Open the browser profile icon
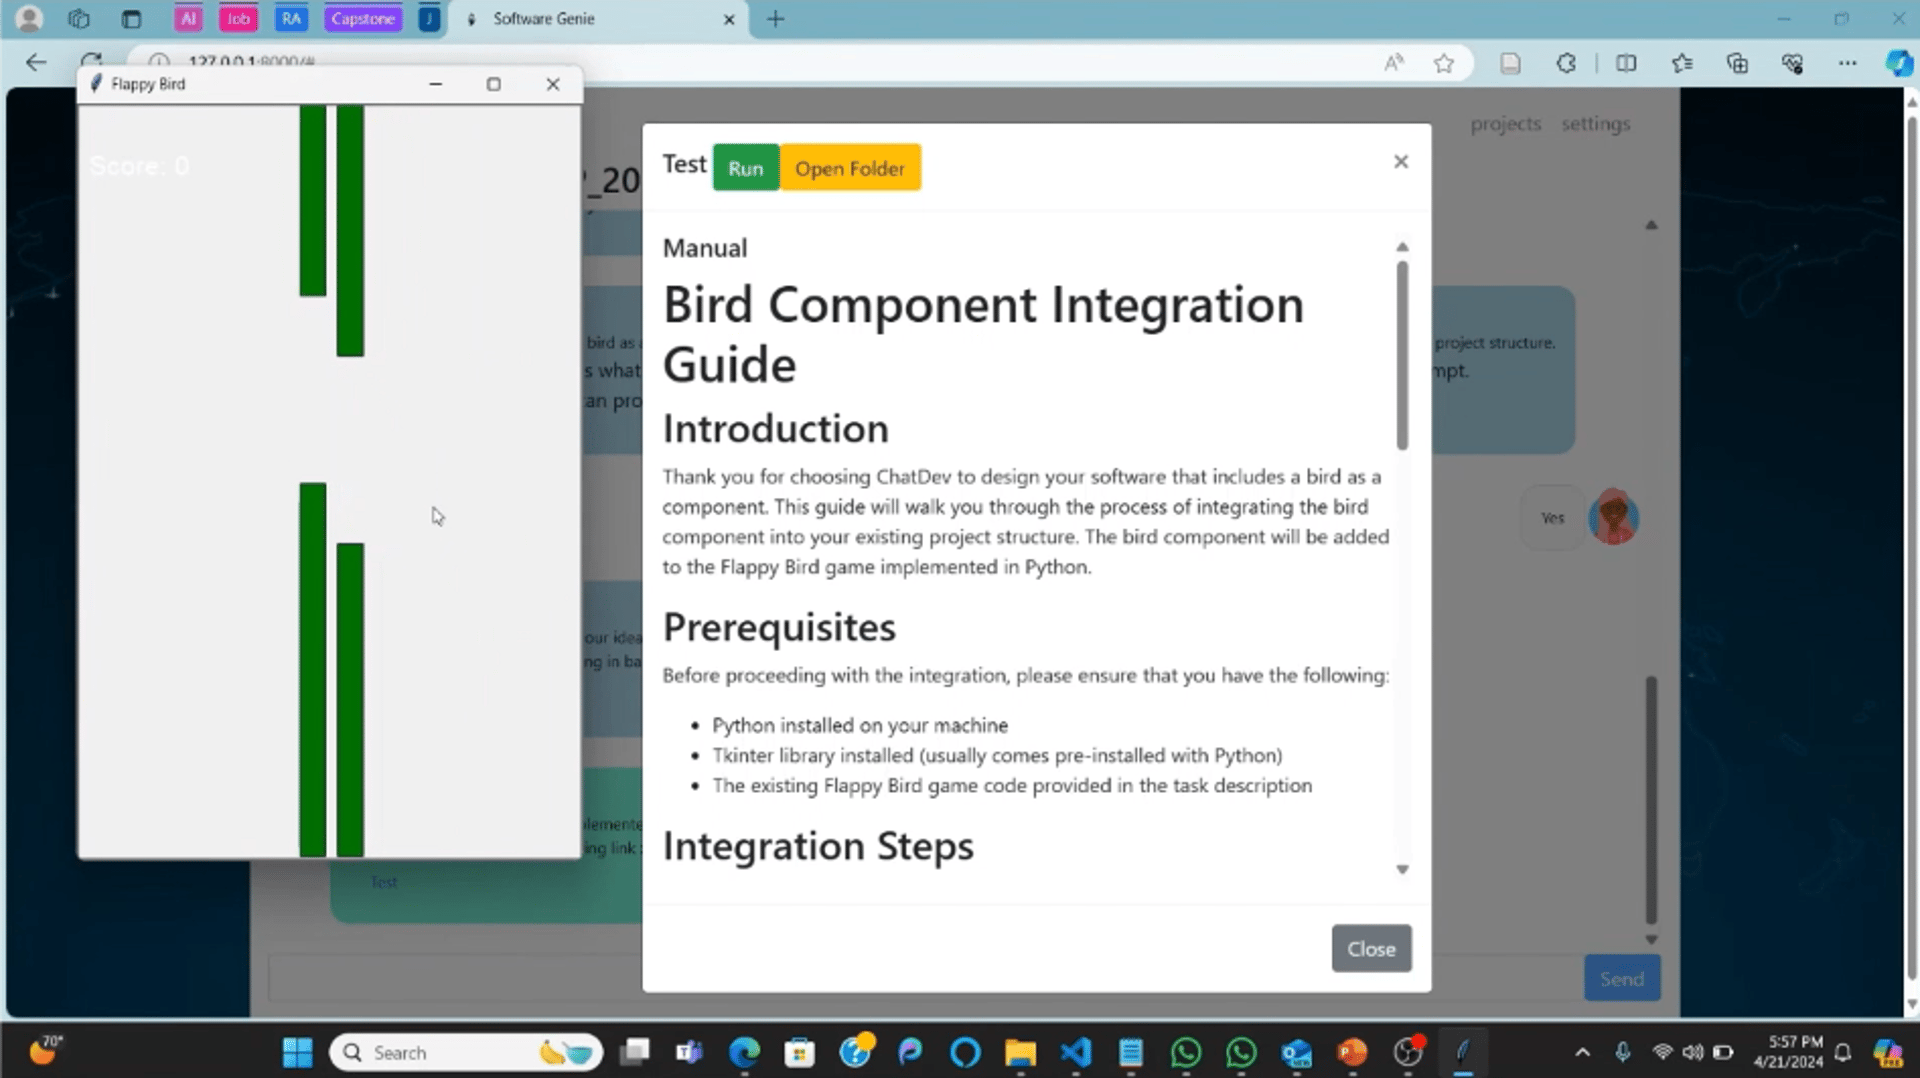The height and width of the screenshot is (1078, 1920). 29,19
